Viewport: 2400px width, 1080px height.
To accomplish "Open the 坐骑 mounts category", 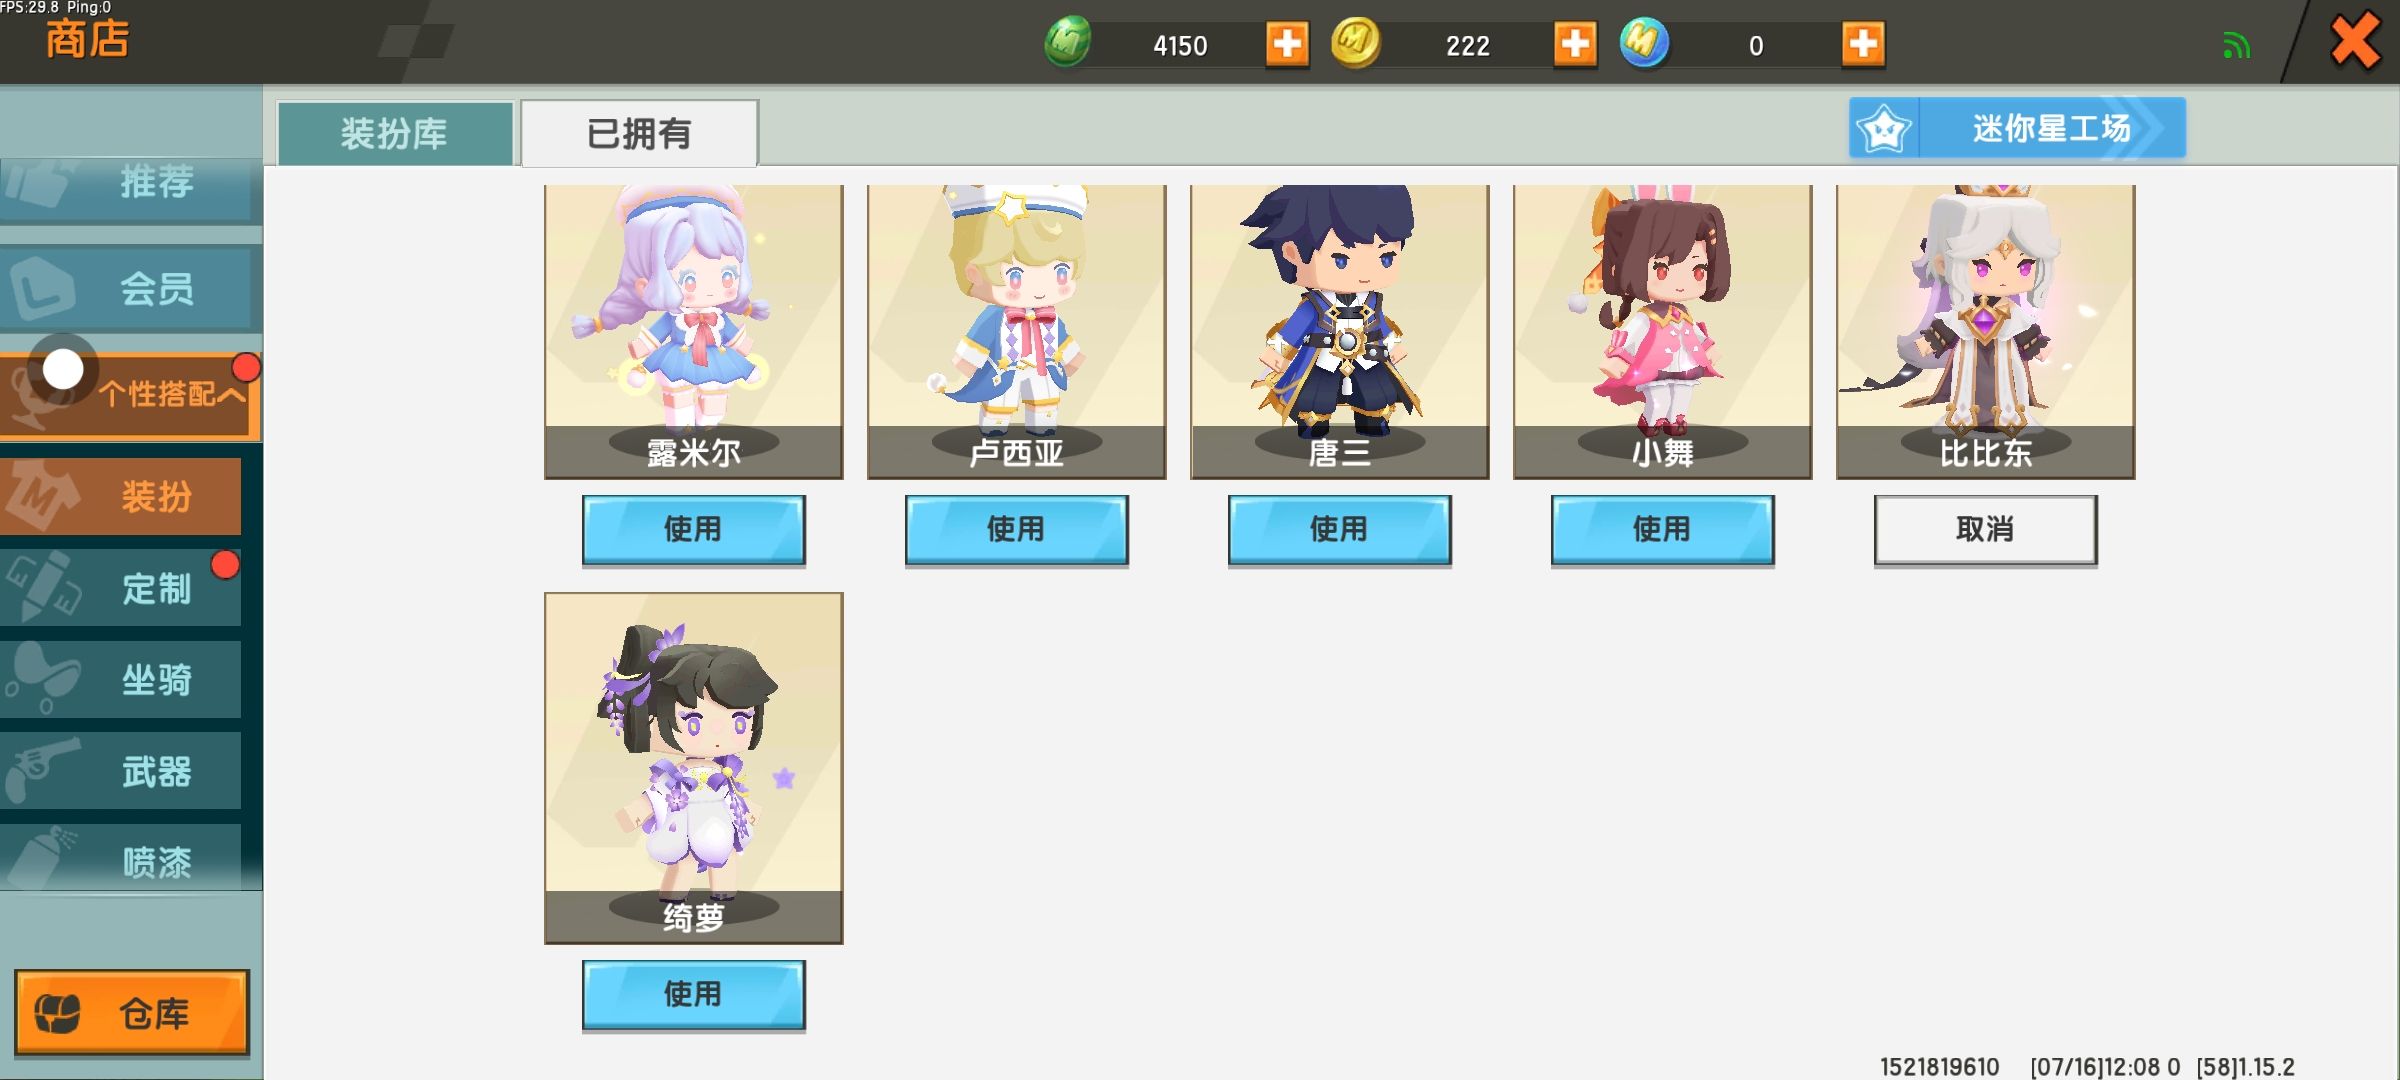I will click(x=121, y=680).
